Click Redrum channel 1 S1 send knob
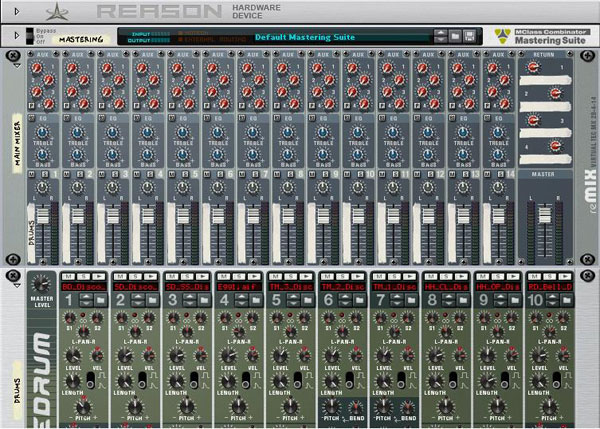 click(x=70, y=318)
